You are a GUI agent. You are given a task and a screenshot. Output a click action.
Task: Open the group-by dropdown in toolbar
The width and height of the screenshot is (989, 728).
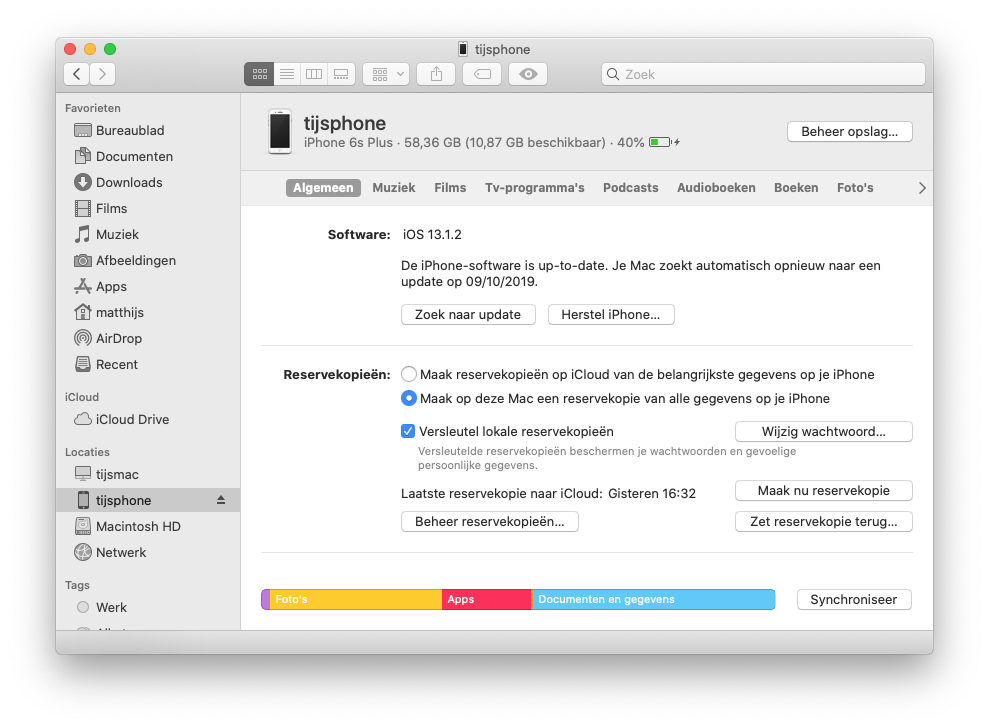(x=386, y=74)
